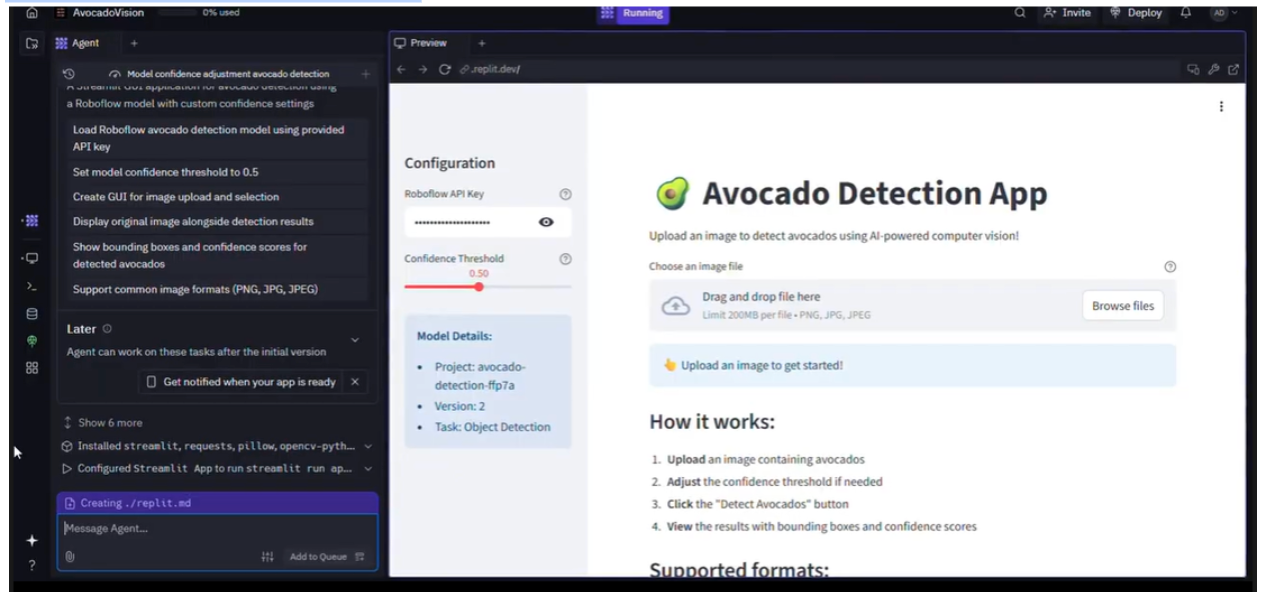Click Add to Queue button
This screenshot has height=600, width=1268.
[327, 557]
